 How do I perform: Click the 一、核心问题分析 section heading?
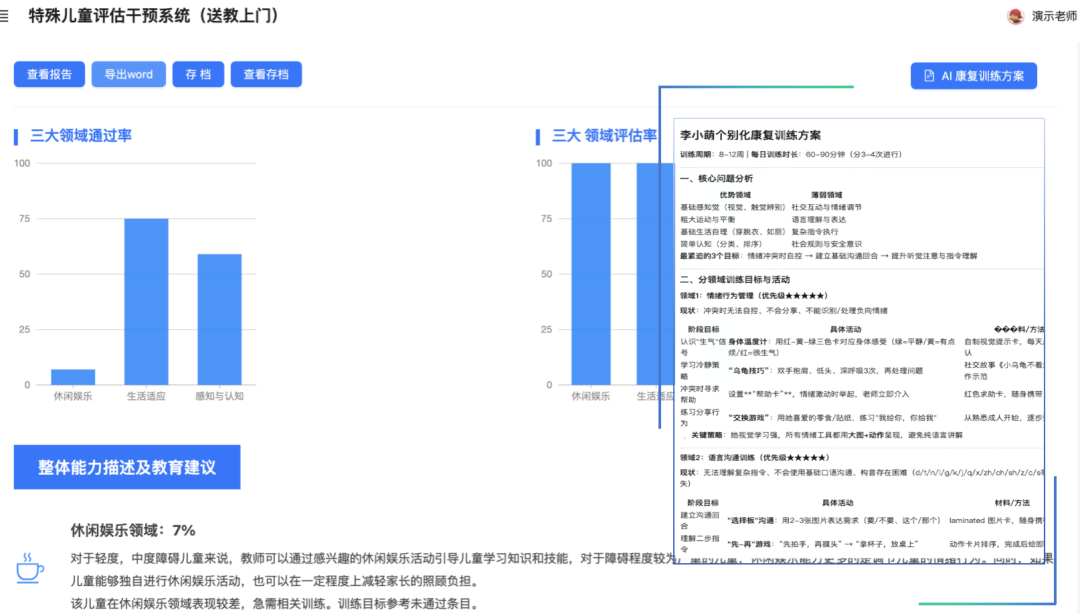pos(716,178)
